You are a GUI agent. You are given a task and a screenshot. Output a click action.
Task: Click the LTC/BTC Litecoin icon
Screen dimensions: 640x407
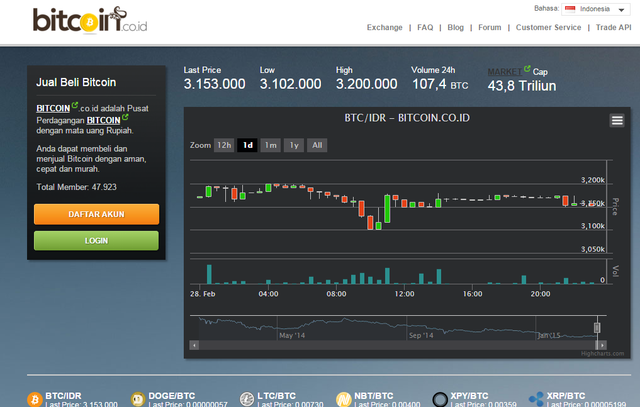click(247, 399)
